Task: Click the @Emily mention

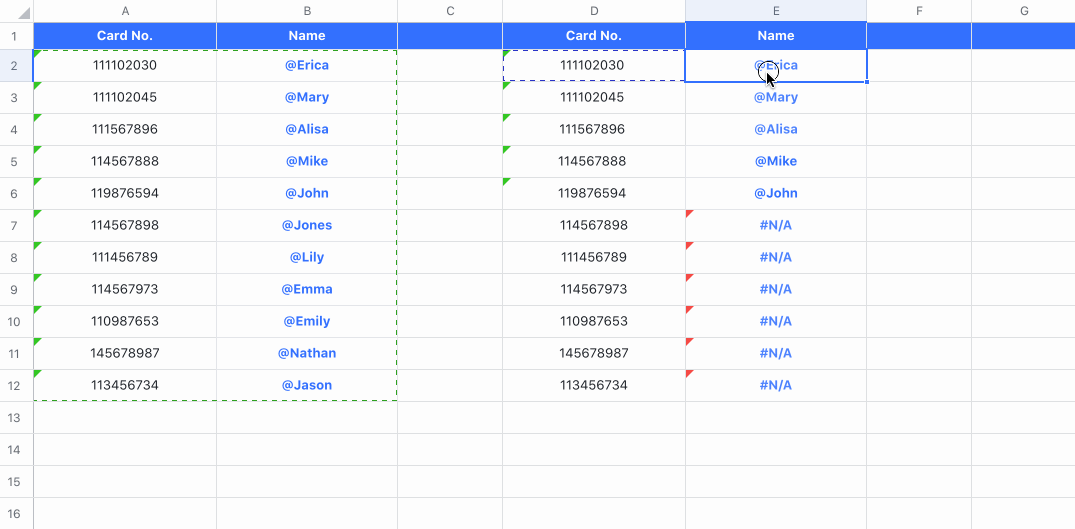Action: coord(307,321)
